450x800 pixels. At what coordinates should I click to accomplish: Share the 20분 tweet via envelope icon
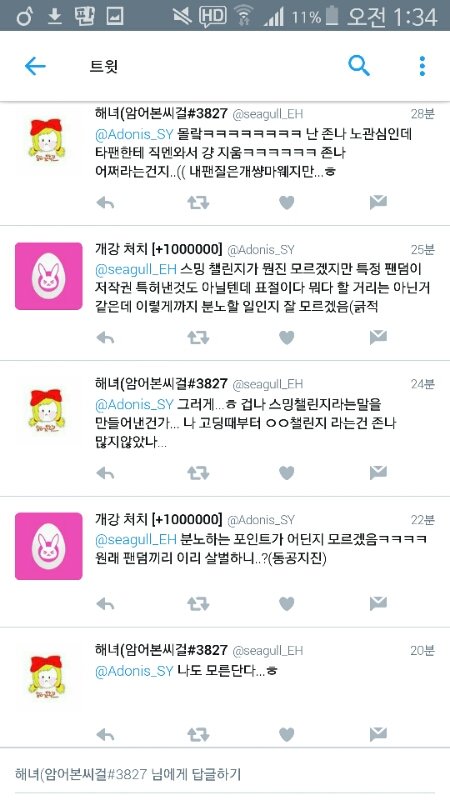coord(378,734)
